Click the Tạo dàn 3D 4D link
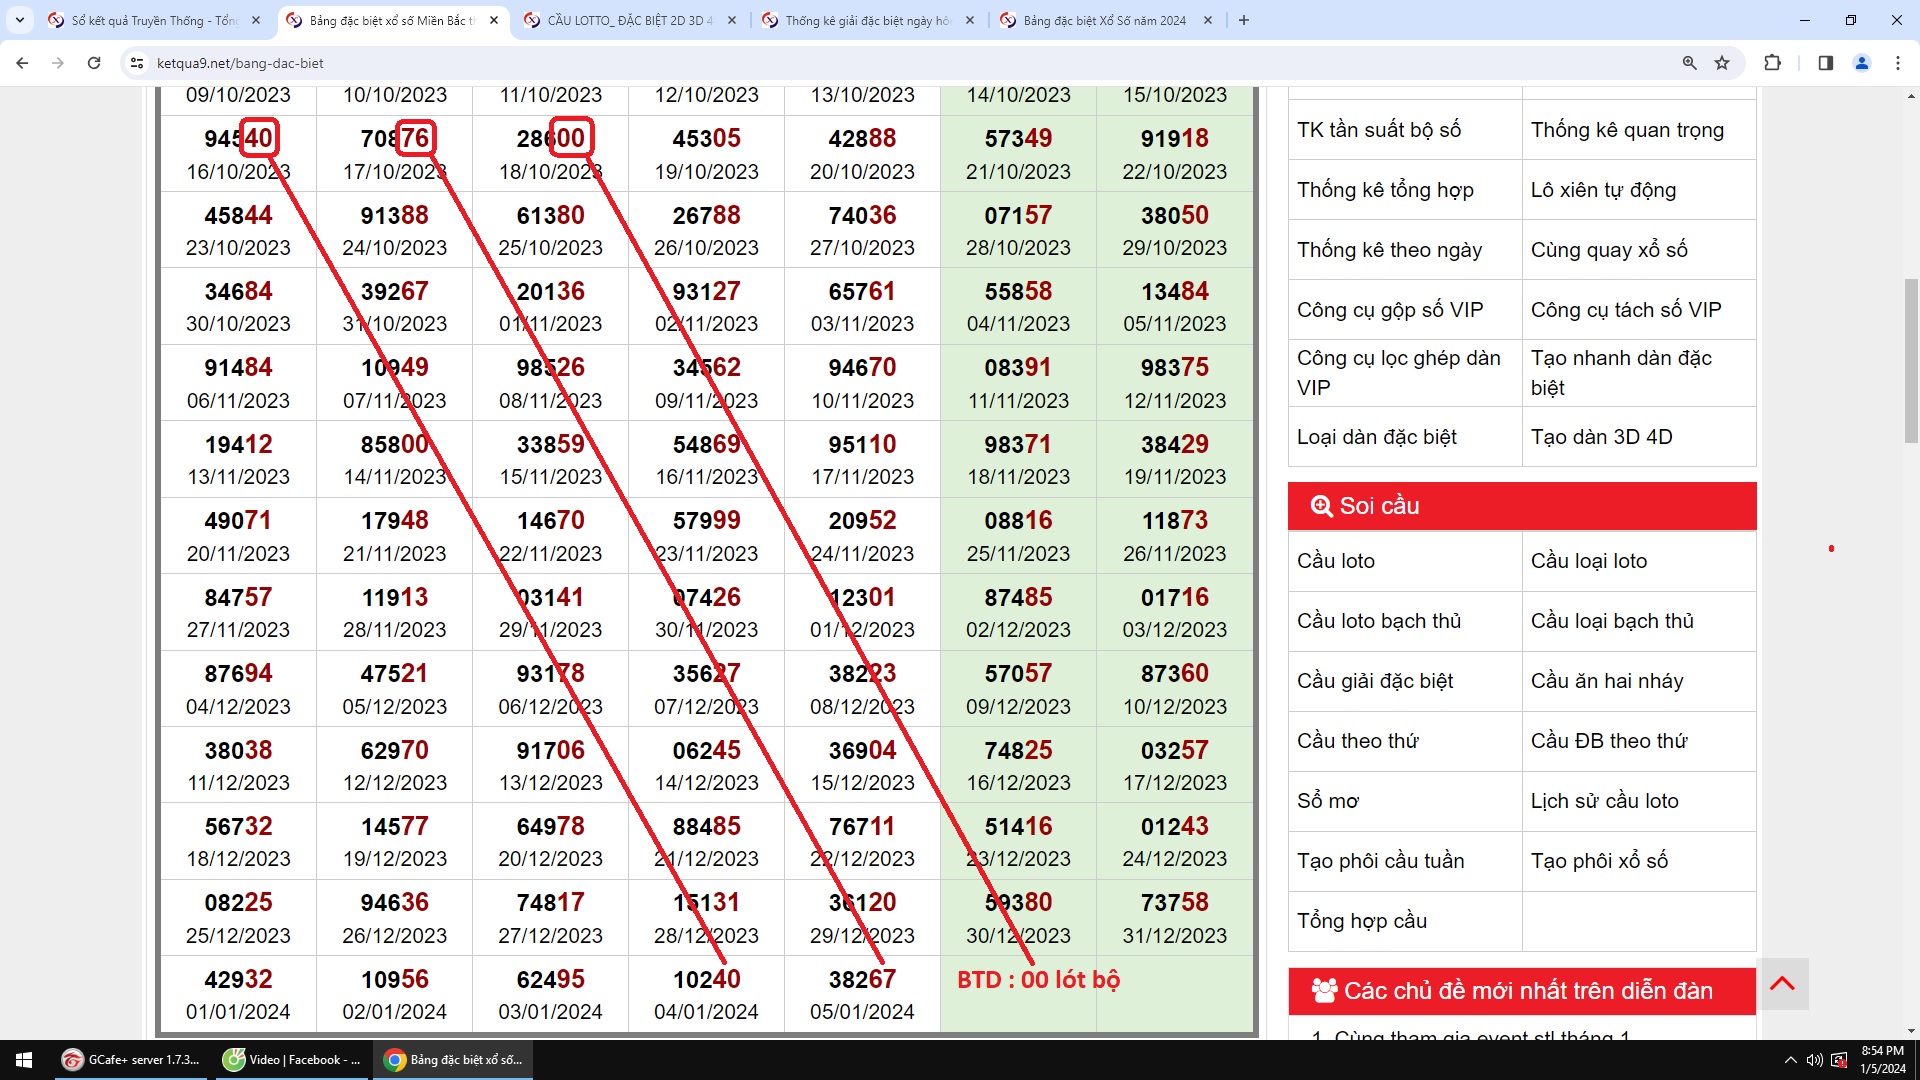1920x1080 pixels. [1601, 437]
